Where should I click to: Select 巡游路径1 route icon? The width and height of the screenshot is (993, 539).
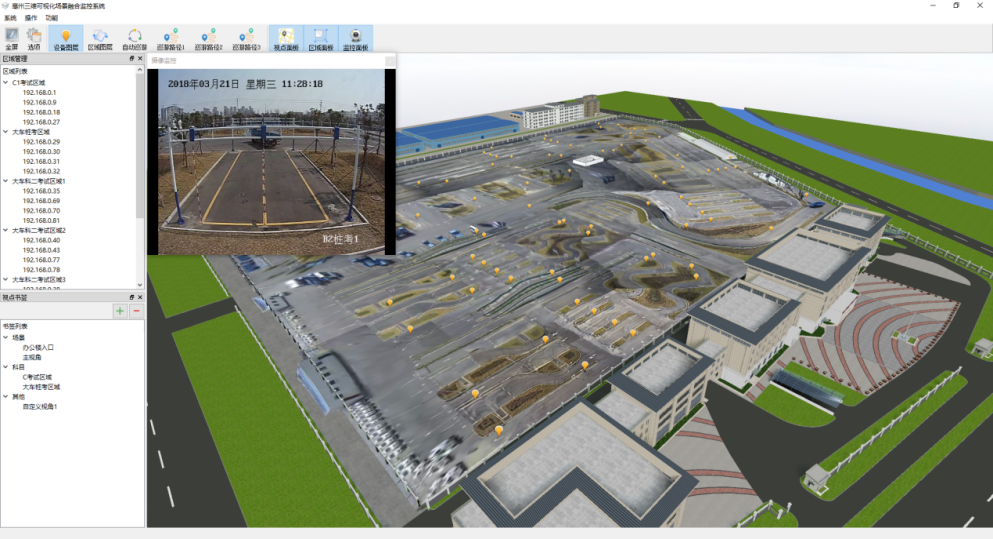point(171,38)
